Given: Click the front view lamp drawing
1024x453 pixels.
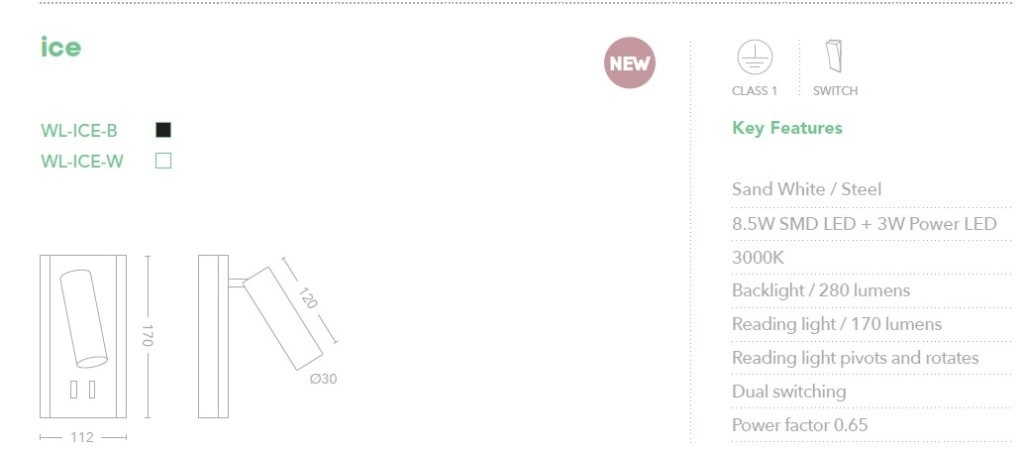Looking at the screenshot, I should pyautogui.click(x=83, y=336).
